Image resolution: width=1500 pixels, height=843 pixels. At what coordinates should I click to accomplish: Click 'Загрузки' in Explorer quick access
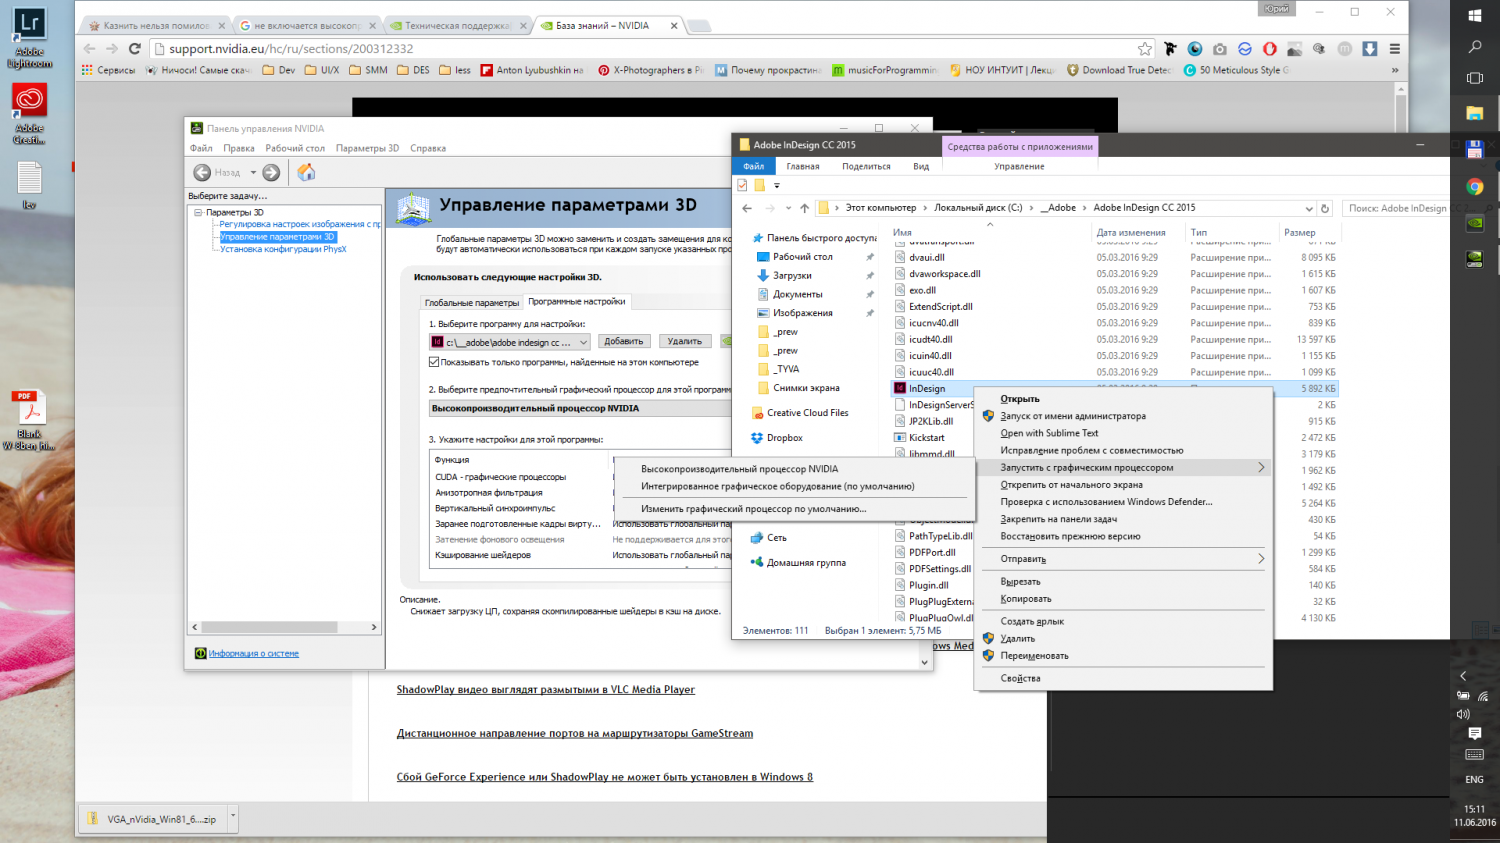(792, 275)
